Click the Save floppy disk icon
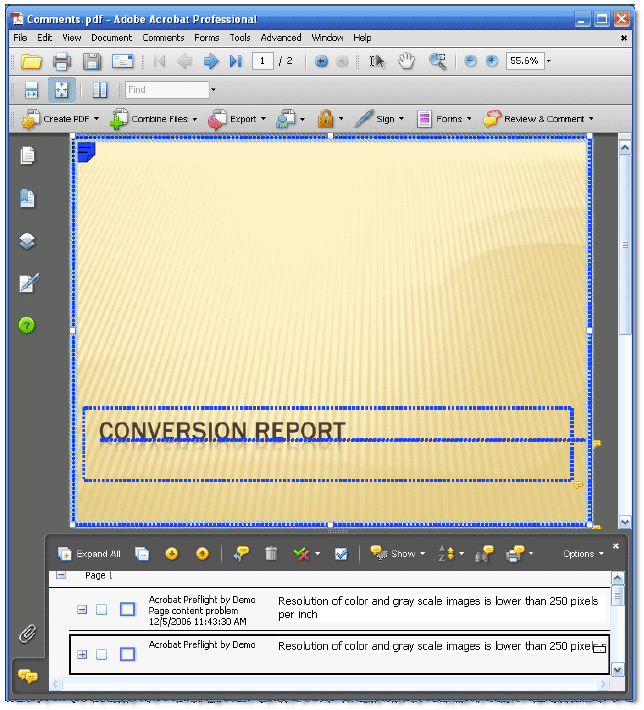This screenshot has width=644, height=710. coord(92,62)
